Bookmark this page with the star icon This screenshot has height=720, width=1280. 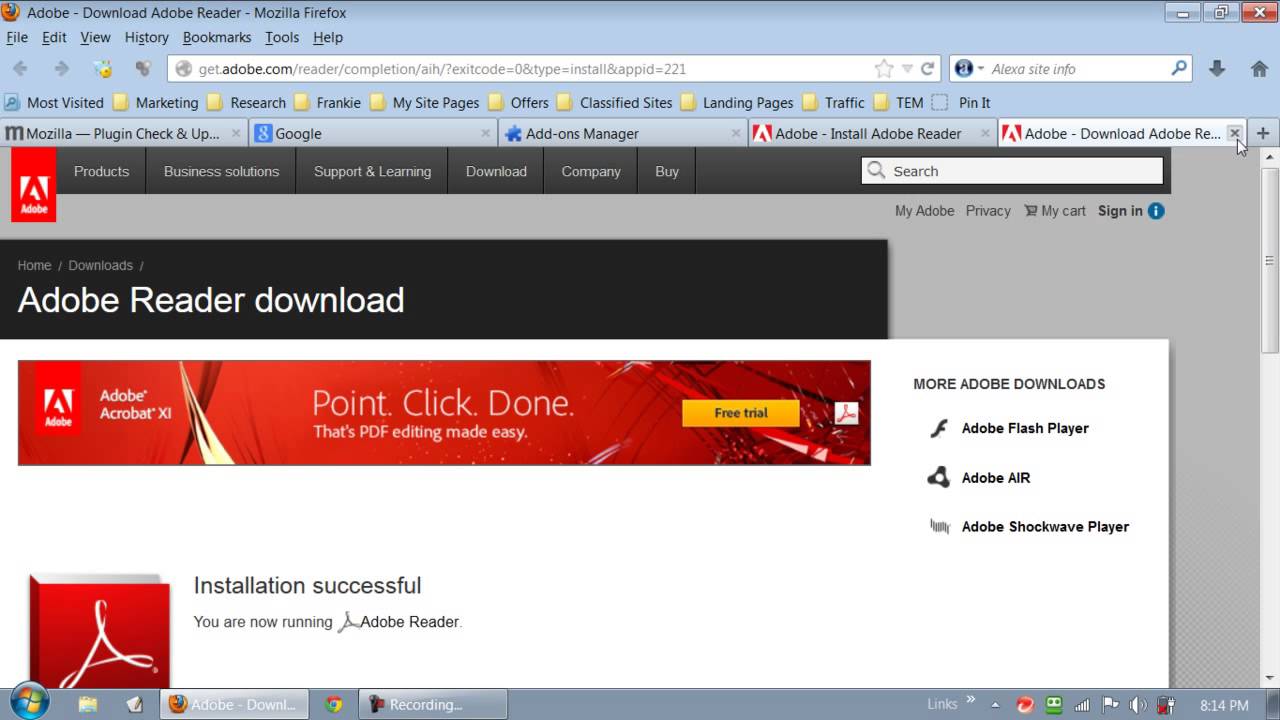[884, 69]
